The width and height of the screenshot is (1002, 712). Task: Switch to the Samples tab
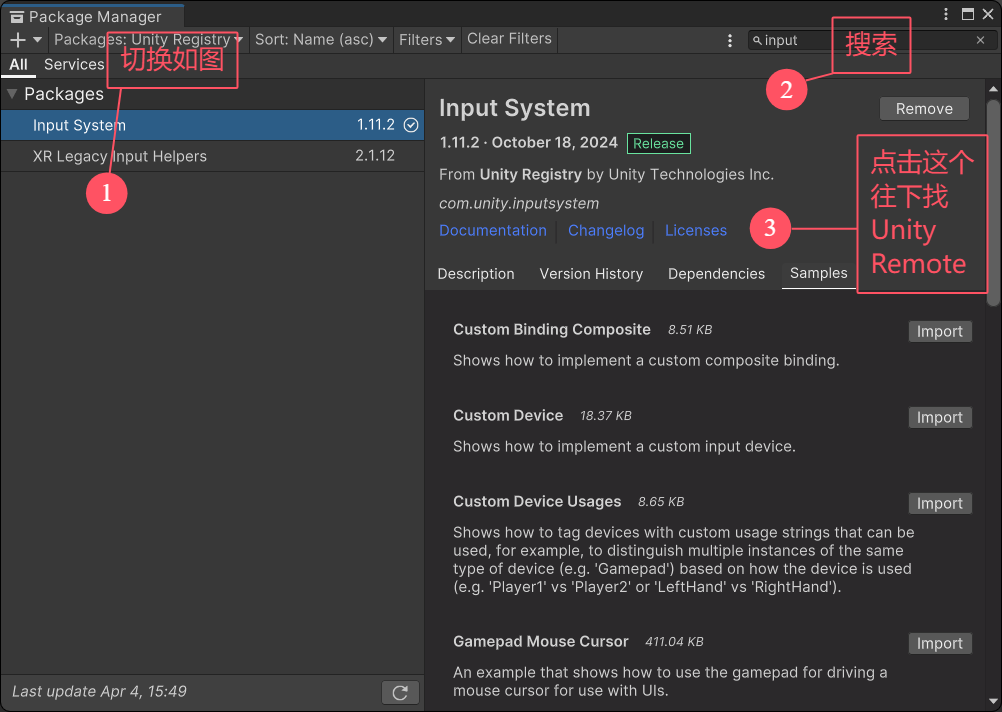[819, 274]
